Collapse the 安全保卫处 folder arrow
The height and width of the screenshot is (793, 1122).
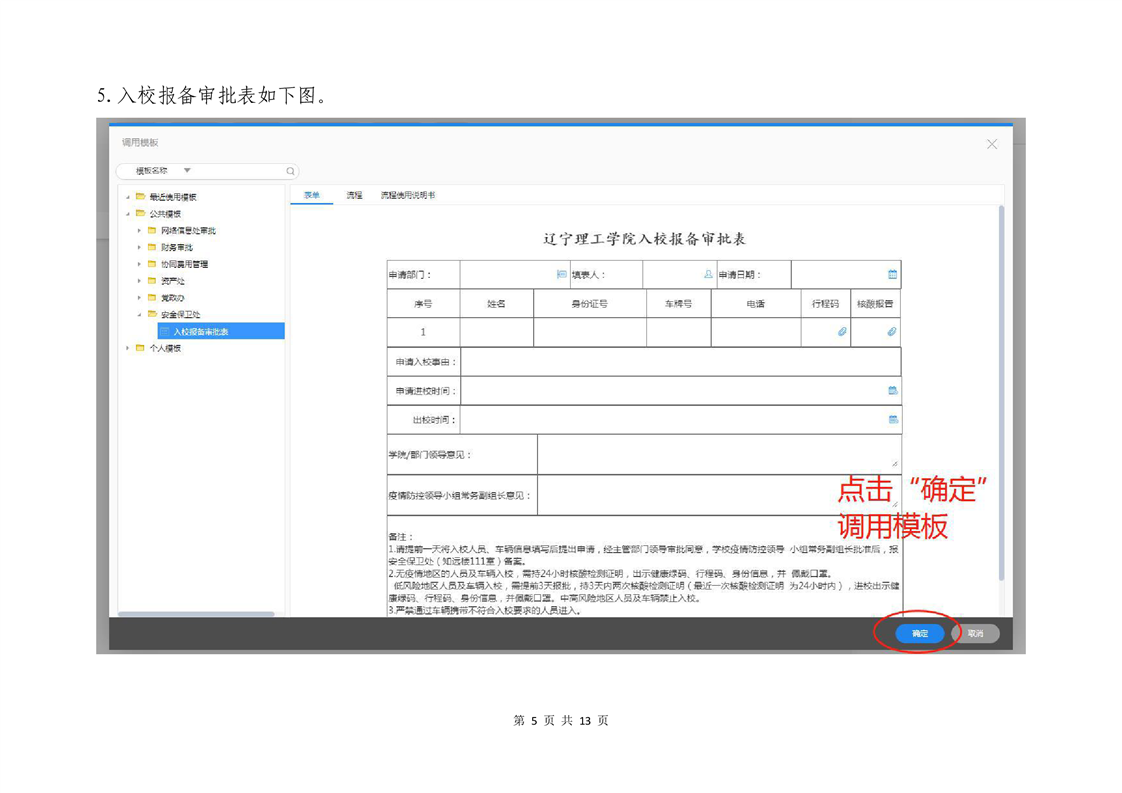tap(140, 314)
